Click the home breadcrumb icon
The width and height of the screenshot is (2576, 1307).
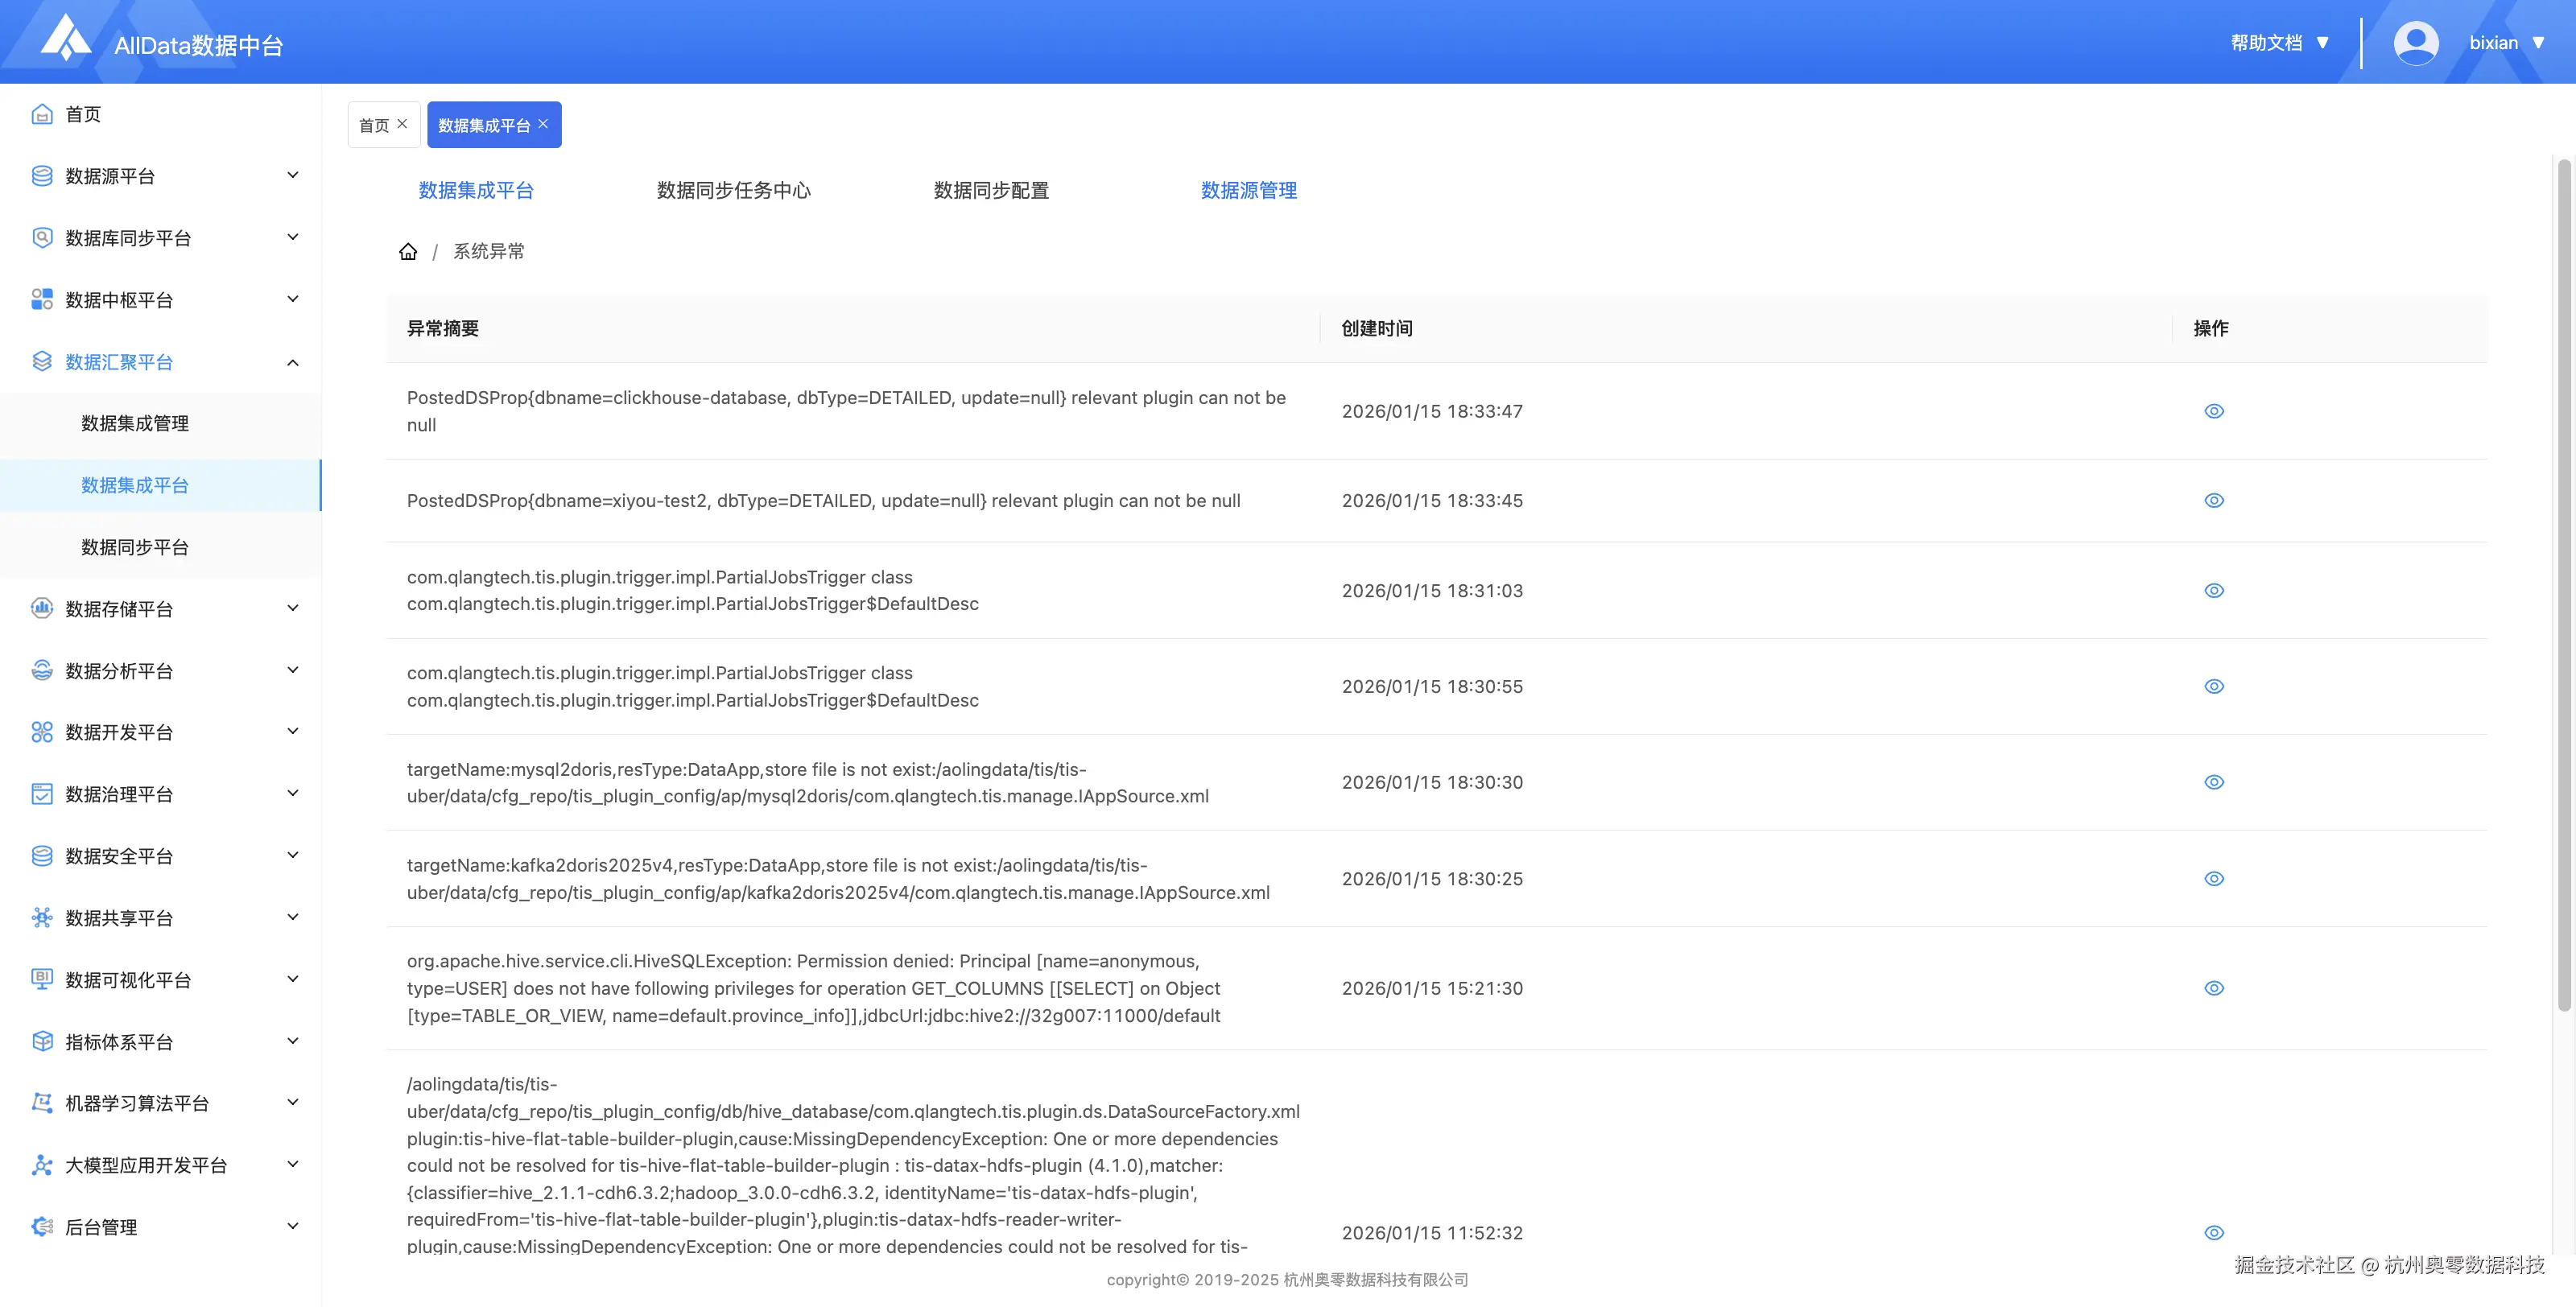click(x=408, y=251)
